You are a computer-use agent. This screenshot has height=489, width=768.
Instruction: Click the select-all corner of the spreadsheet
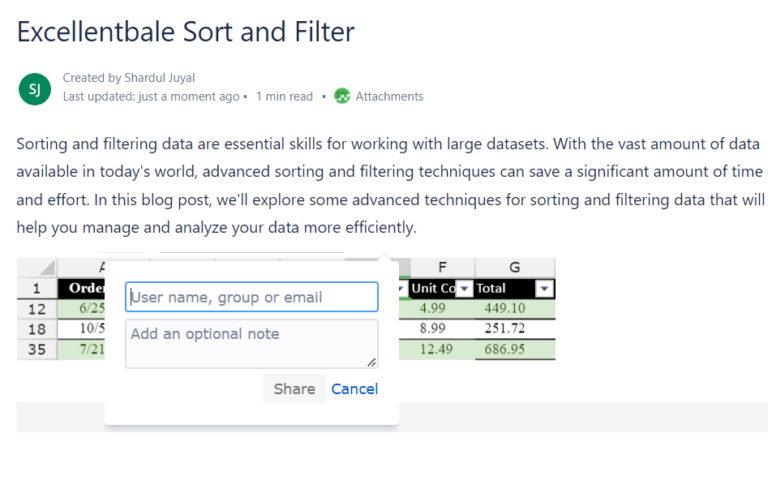(x=36, y=268)
